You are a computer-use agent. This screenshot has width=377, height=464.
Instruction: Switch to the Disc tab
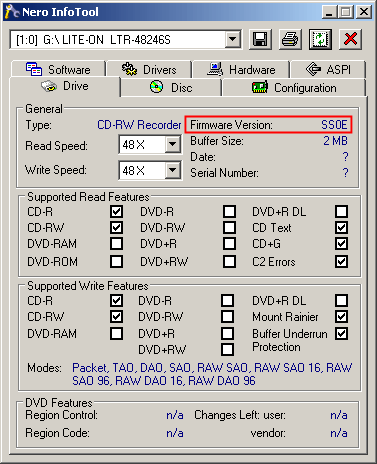171,88
